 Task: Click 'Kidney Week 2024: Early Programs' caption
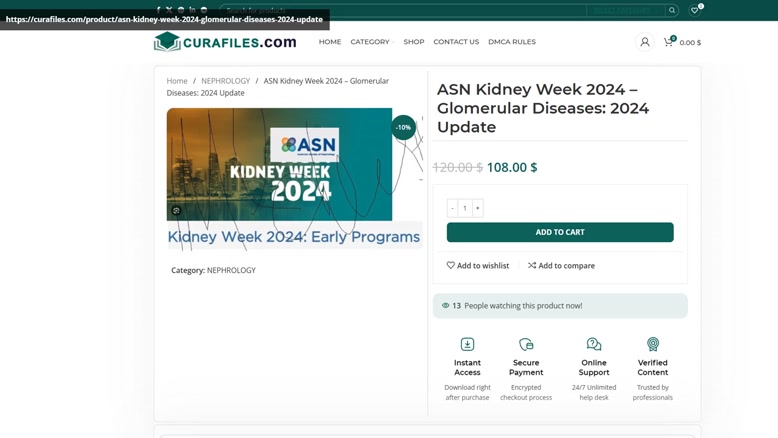(x=294, y=237)
